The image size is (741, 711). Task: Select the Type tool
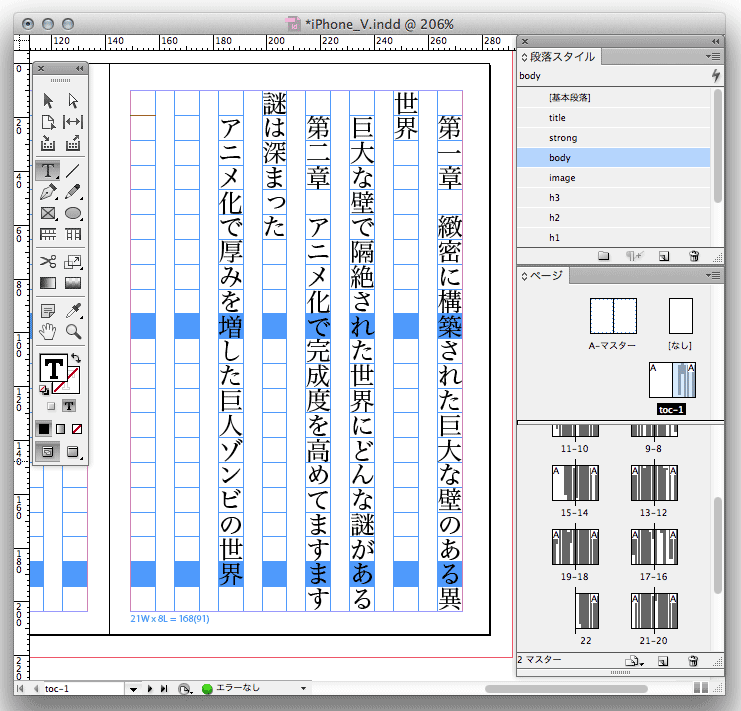48,171
